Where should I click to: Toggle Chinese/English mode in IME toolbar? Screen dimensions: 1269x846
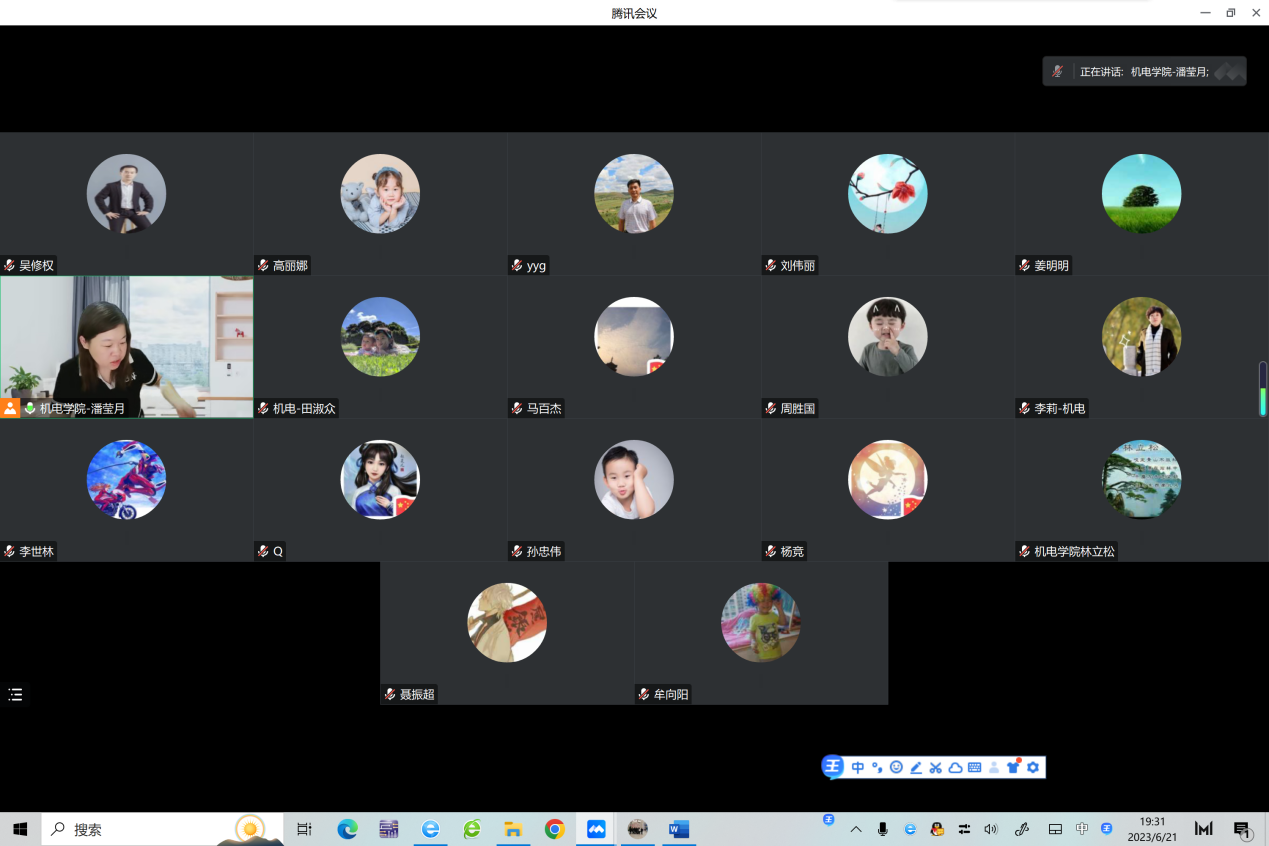(x=858, y=767)
